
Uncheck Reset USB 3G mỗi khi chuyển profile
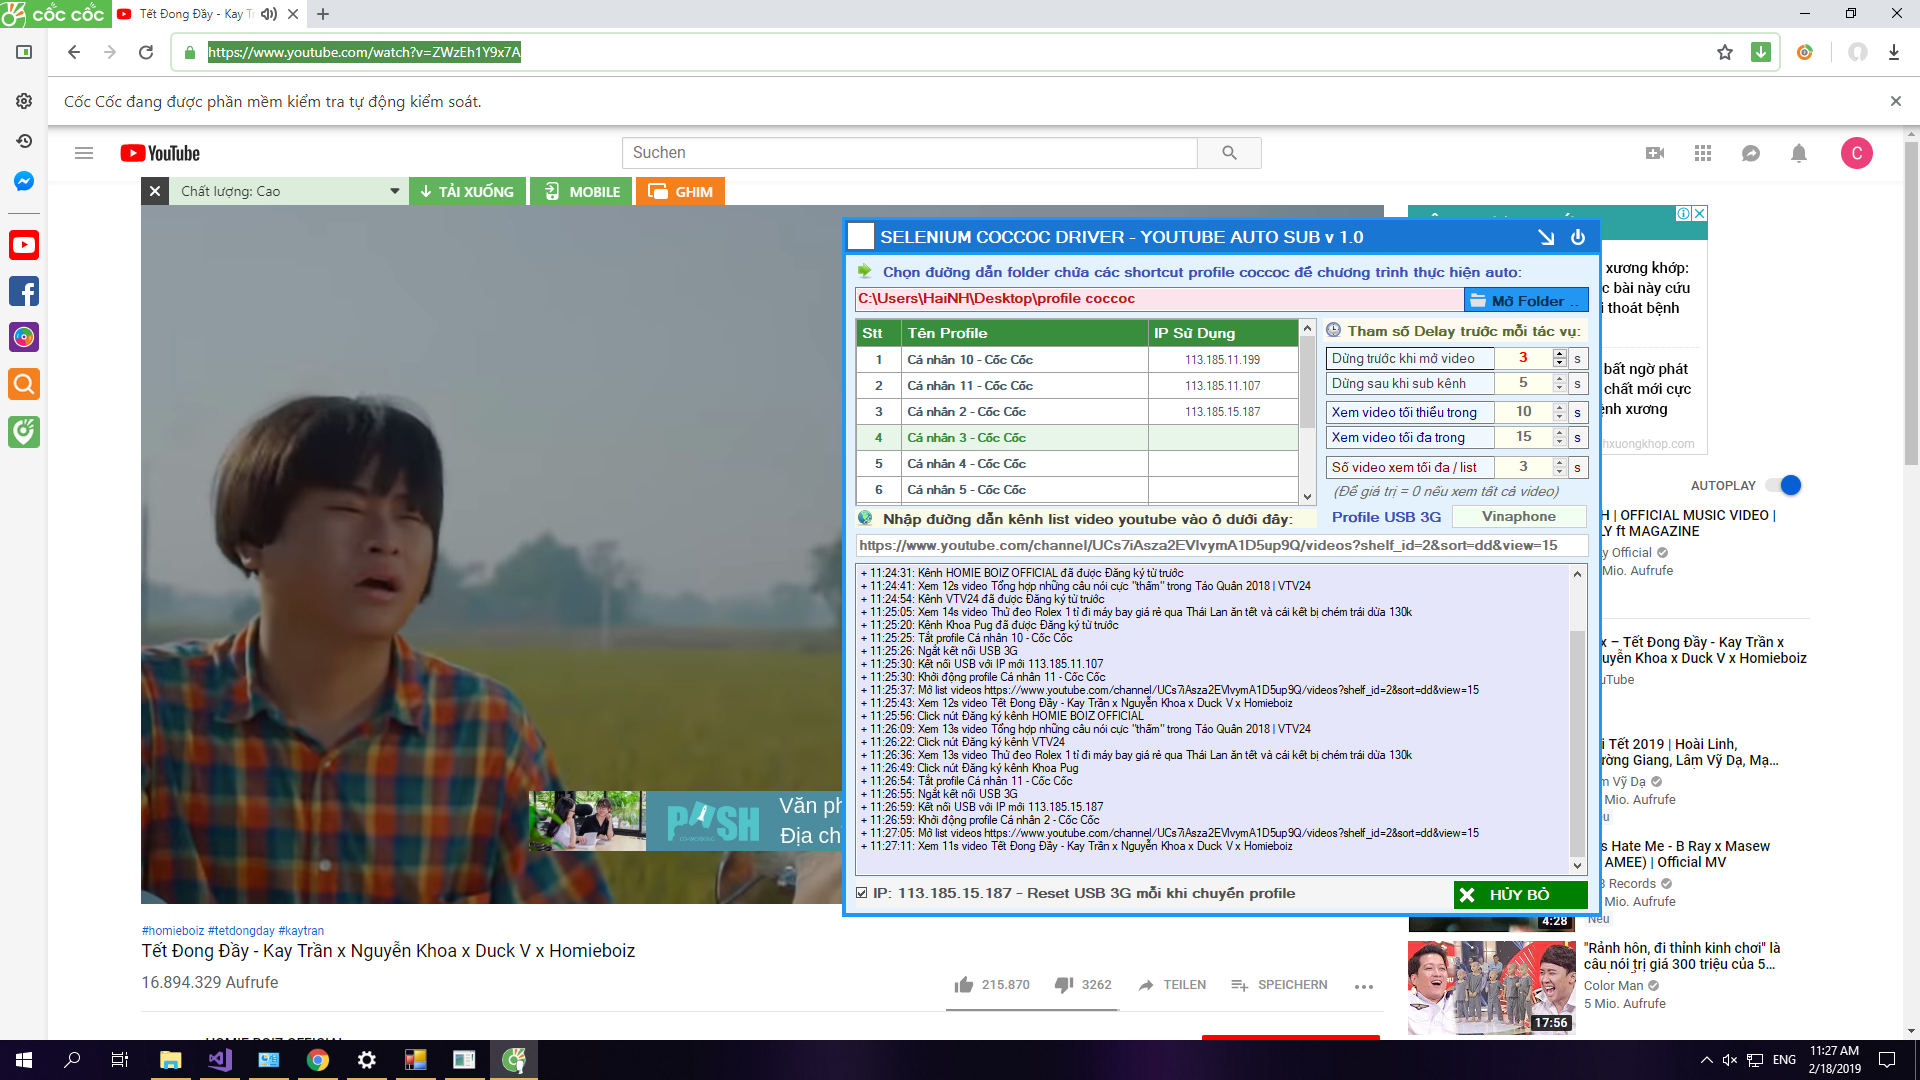862,893
